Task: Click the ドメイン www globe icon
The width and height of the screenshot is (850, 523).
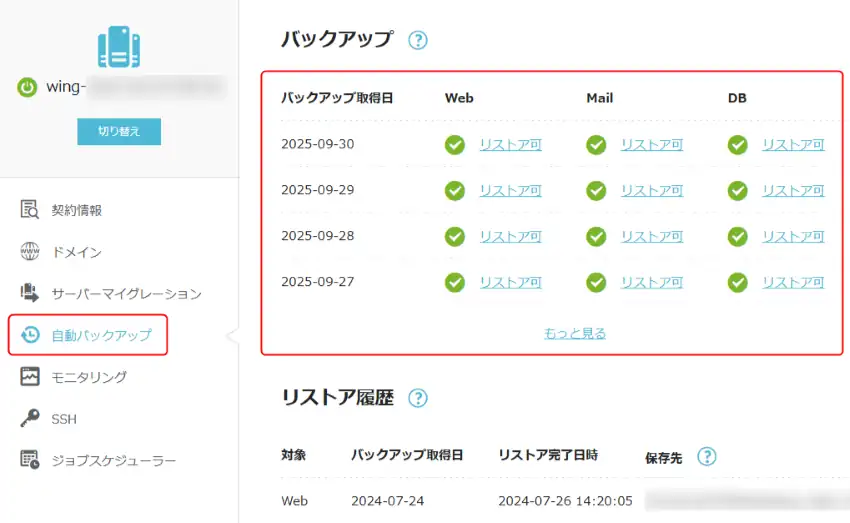Action: pyautogui.click(x=30, y=252)
